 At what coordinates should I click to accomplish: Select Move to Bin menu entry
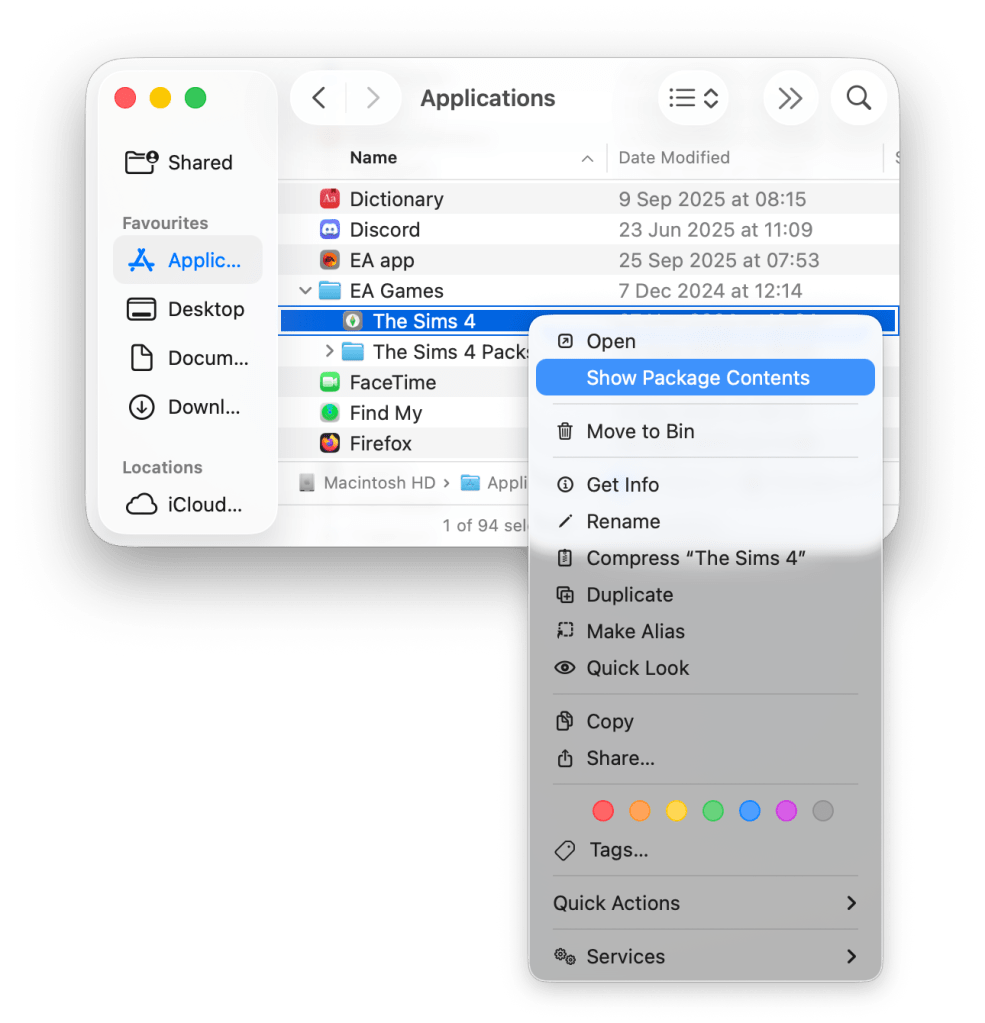click(x=640, y=431)
